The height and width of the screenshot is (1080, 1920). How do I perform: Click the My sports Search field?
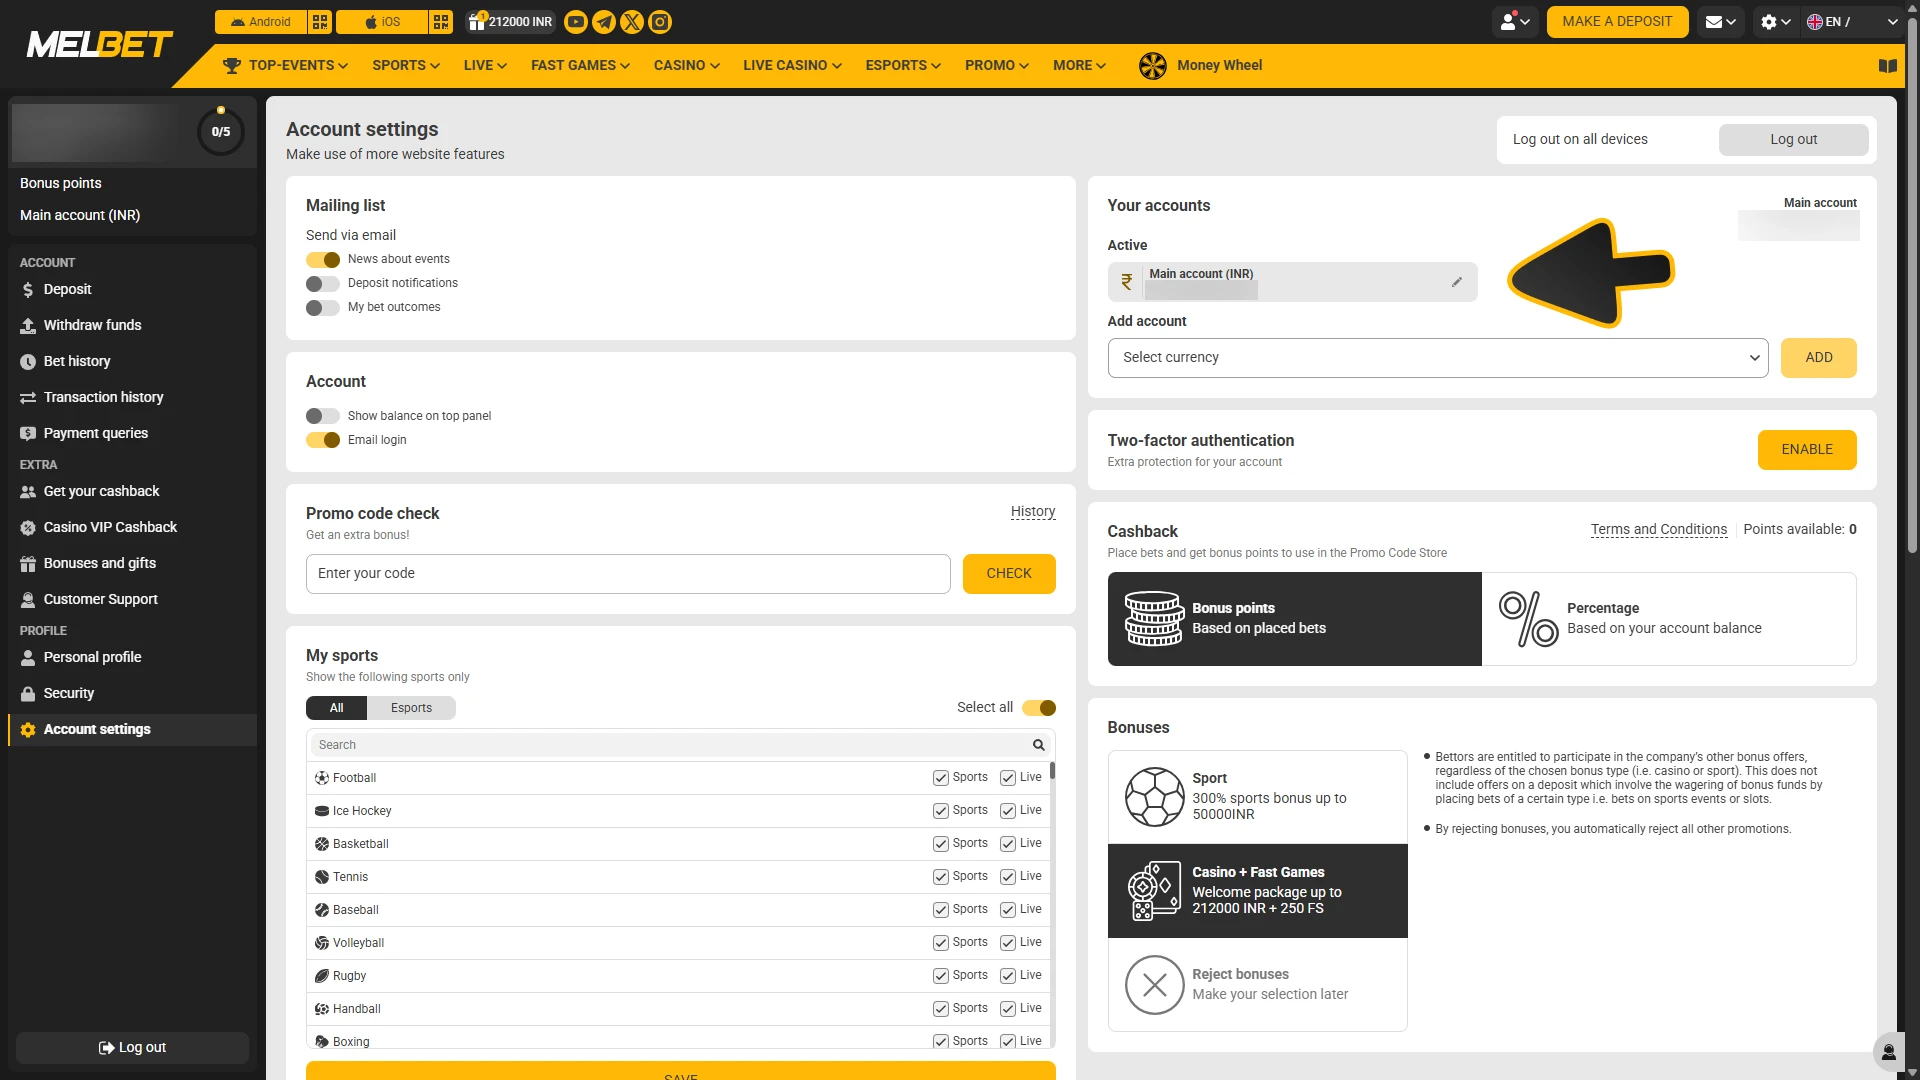point(680,745)
